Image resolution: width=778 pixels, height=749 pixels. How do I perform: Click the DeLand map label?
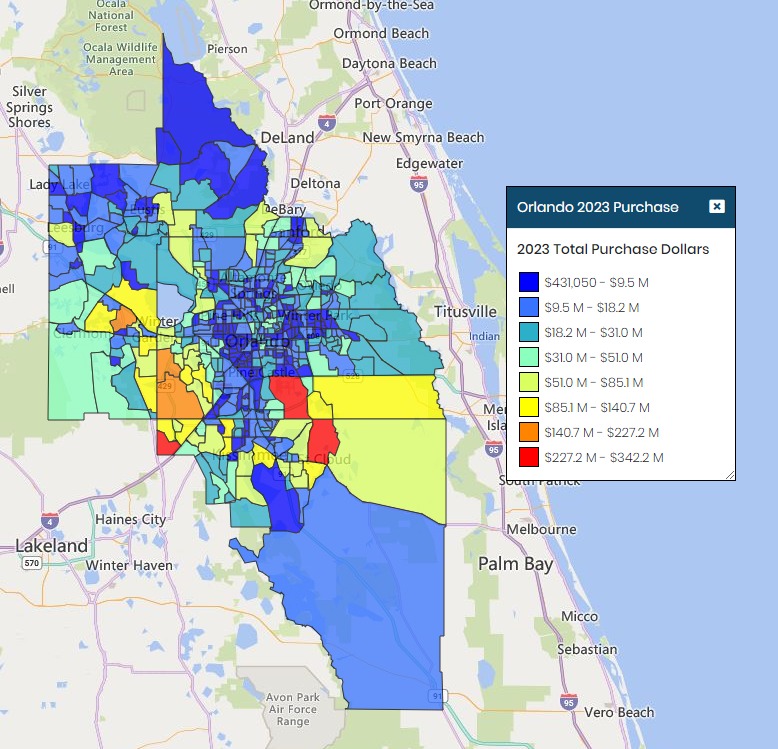tap(287, 137)
